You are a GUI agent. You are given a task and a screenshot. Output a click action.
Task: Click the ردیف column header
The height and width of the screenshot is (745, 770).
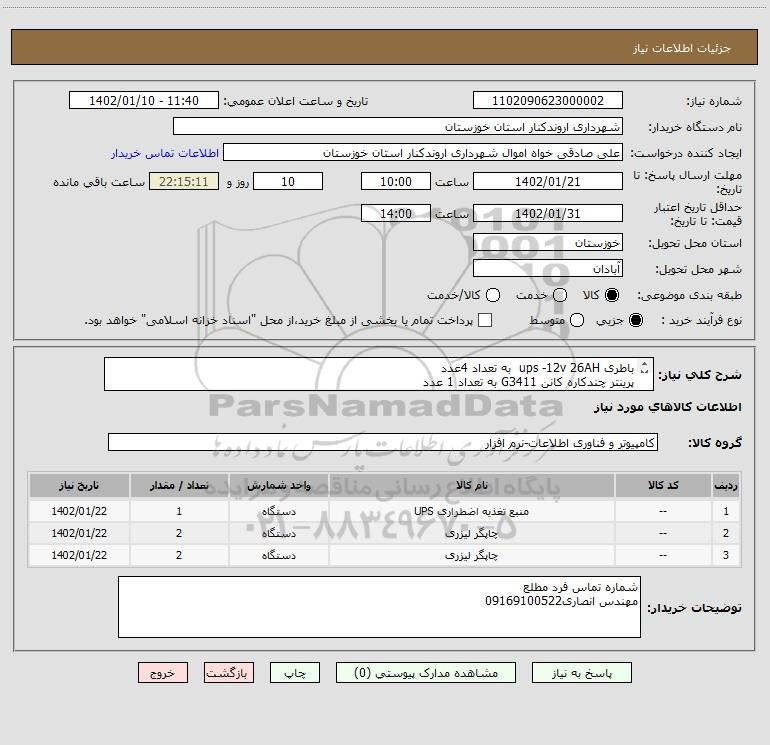(726, 486)
